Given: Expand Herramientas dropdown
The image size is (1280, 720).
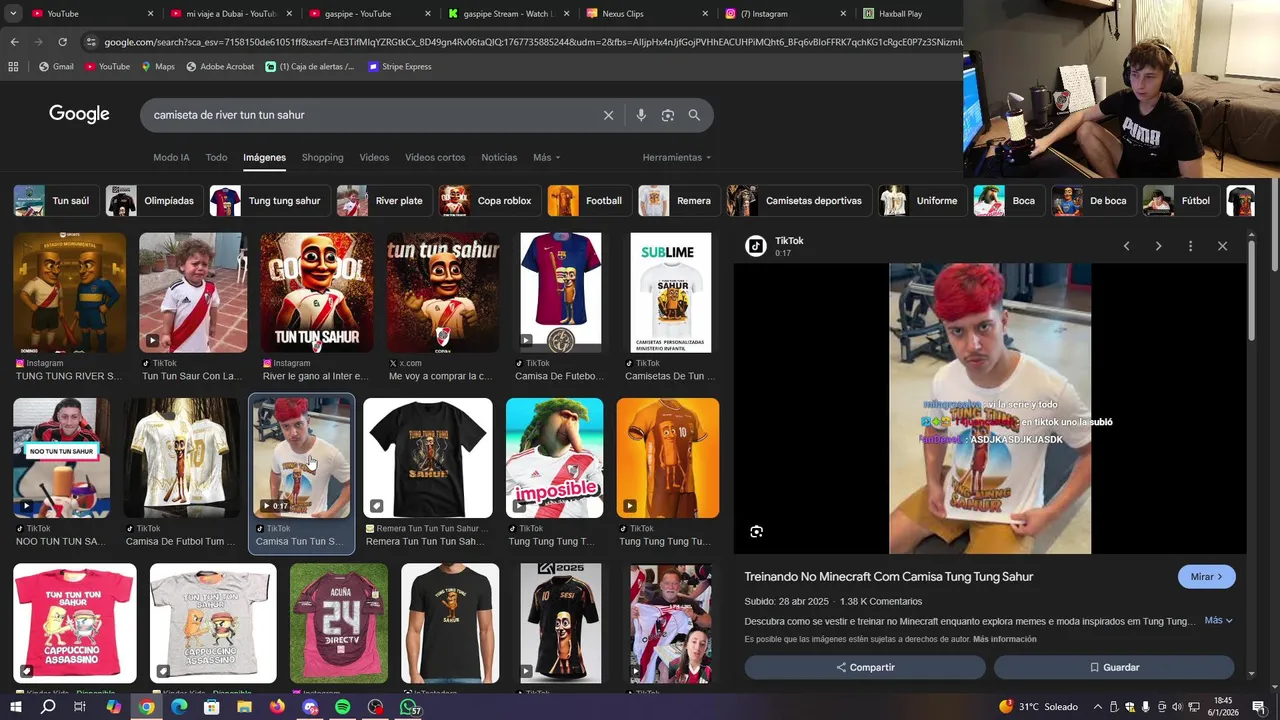Looking at the screenshot, I should 677,157.
